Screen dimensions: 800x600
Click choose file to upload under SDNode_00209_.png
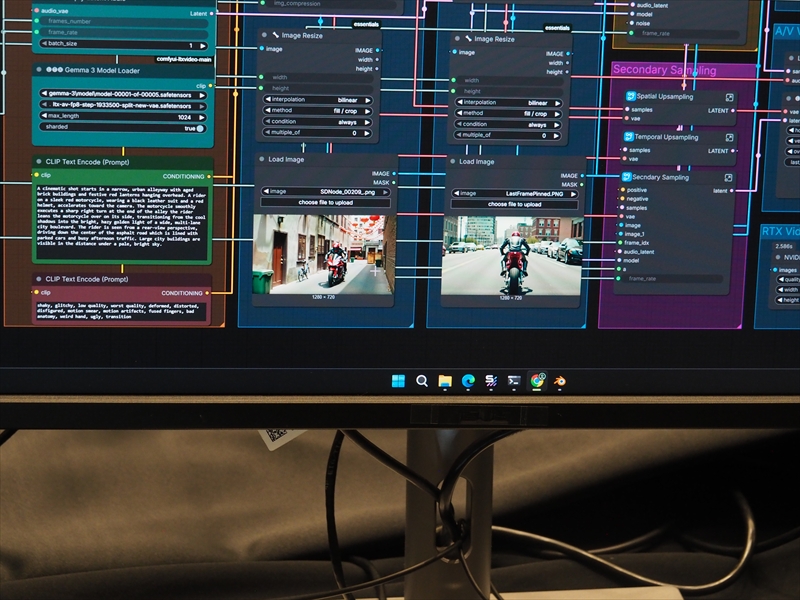pyautogui.click(x=323, y=204)
